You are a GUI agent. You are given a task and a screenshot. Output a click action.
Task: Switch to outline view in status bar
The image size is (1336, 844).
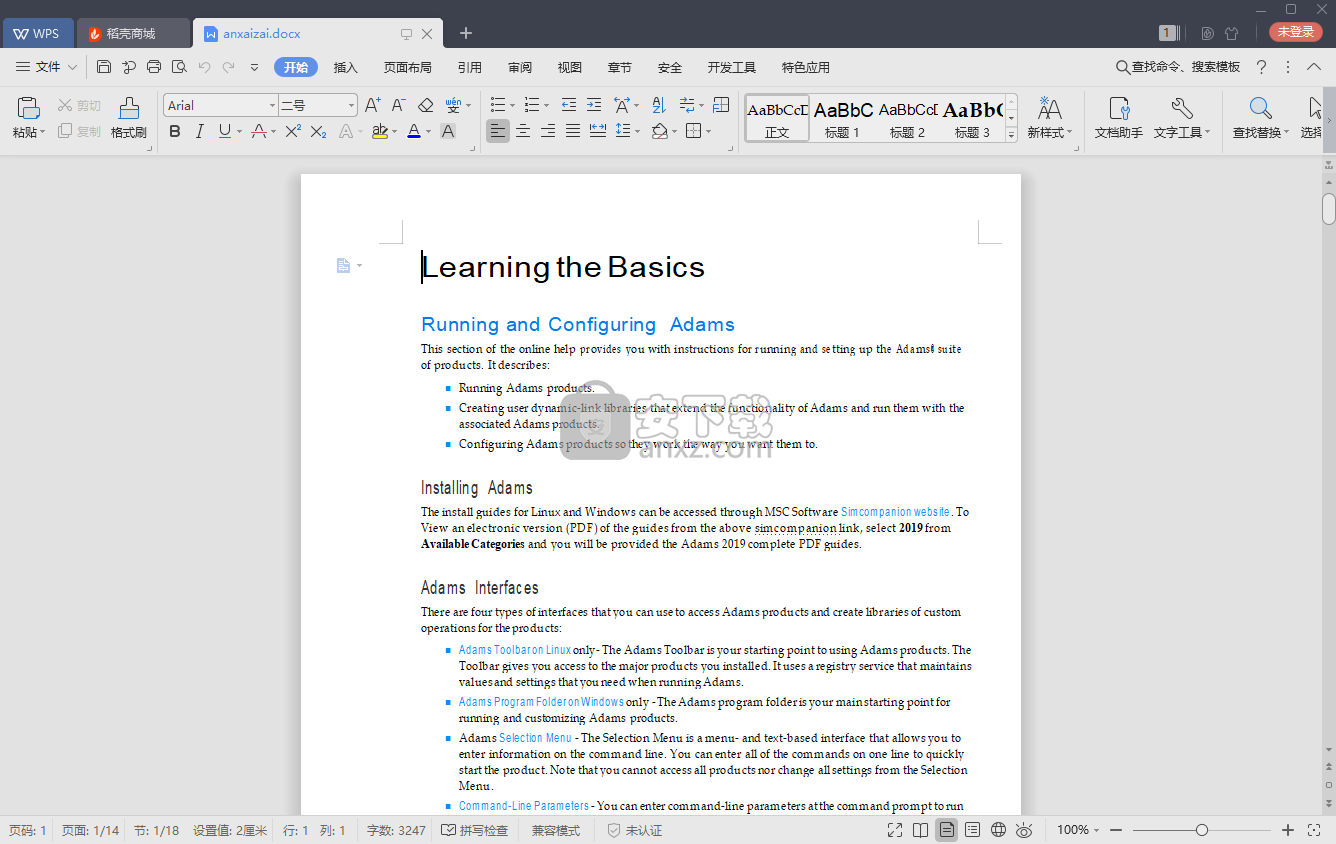tap(972, 830)
